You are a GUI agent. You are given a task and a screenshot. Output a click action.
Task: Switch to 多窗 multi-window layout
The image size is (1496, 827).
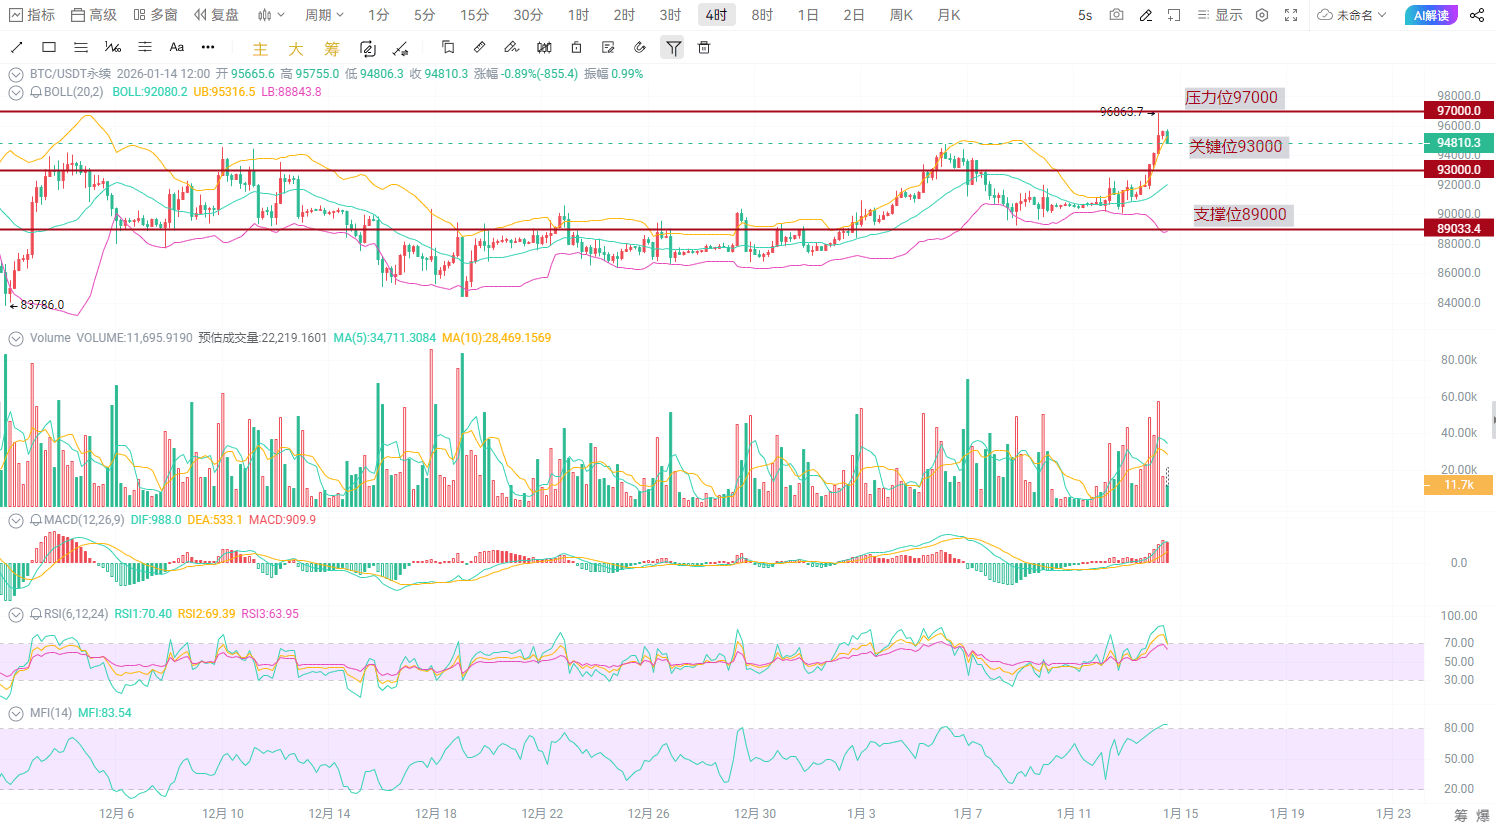(155, 15)
